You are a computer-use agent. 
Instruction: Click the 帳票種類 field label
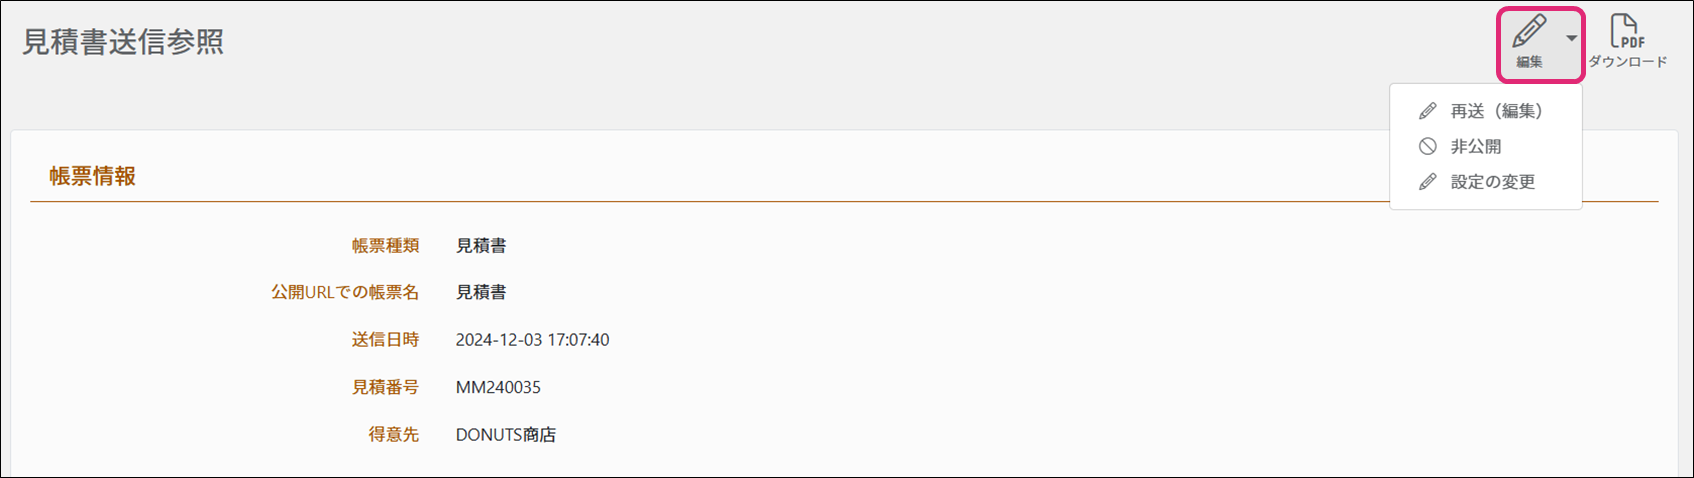coord(385,245)
